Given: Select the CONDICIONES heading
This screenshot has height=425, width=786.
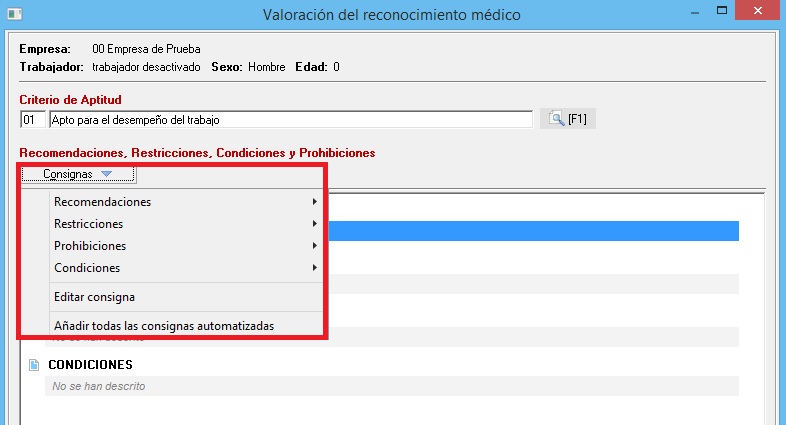Looking at the screenshot, I should point(90,365).
